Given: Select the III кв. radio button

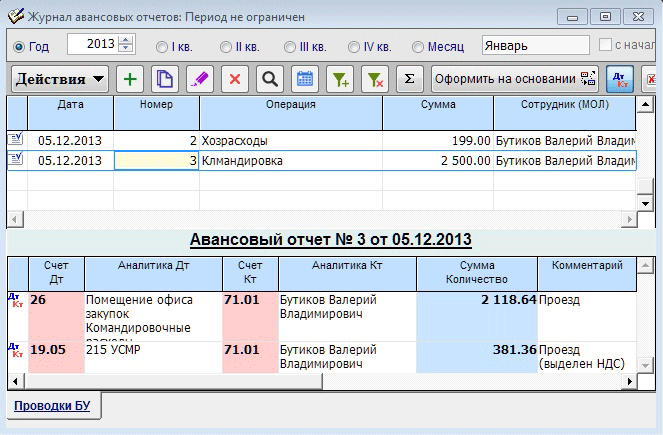Looking at the screenshot, I should [x=290, y=47].
